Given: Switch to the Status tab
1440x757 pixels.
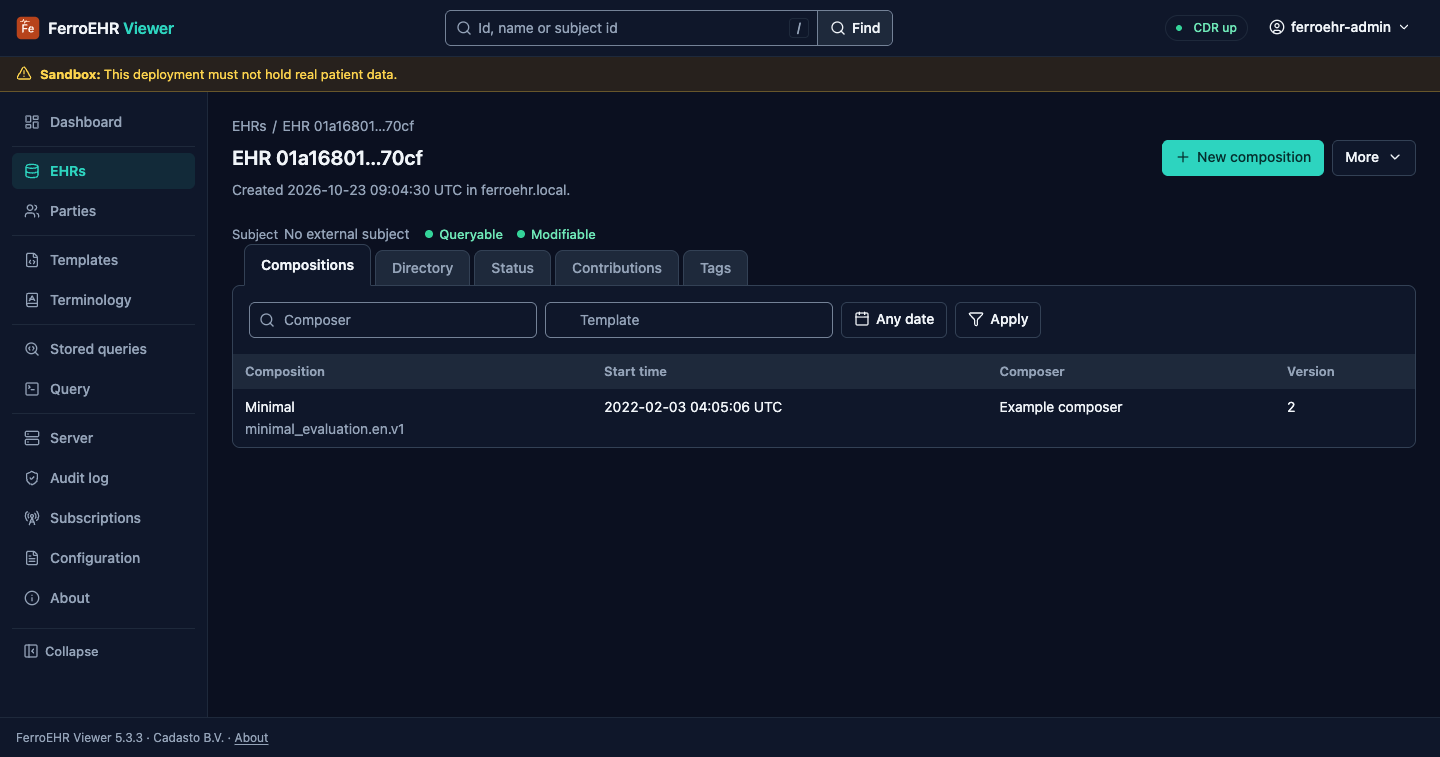Looking at the screenshot, I should tap(512, 268).
